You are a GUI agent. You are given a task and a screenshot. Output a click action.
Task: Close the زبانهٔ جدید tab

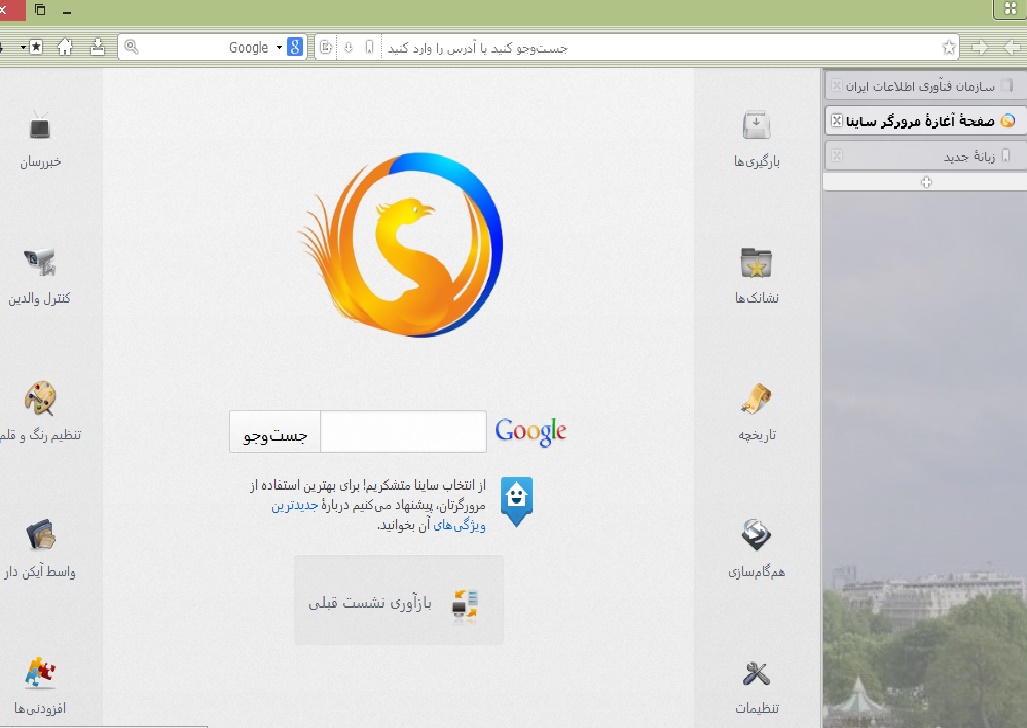[836, 155]
